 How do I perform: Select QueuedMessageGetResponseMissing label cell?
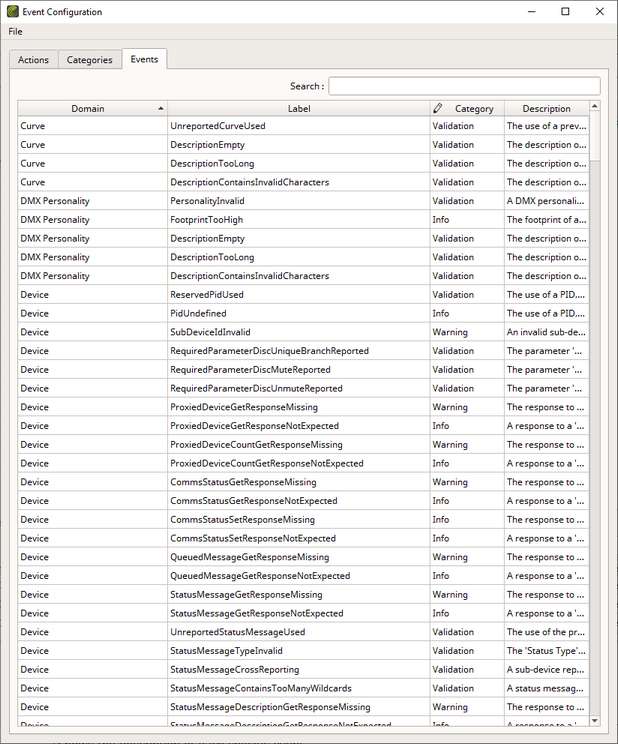pos(299,557)
